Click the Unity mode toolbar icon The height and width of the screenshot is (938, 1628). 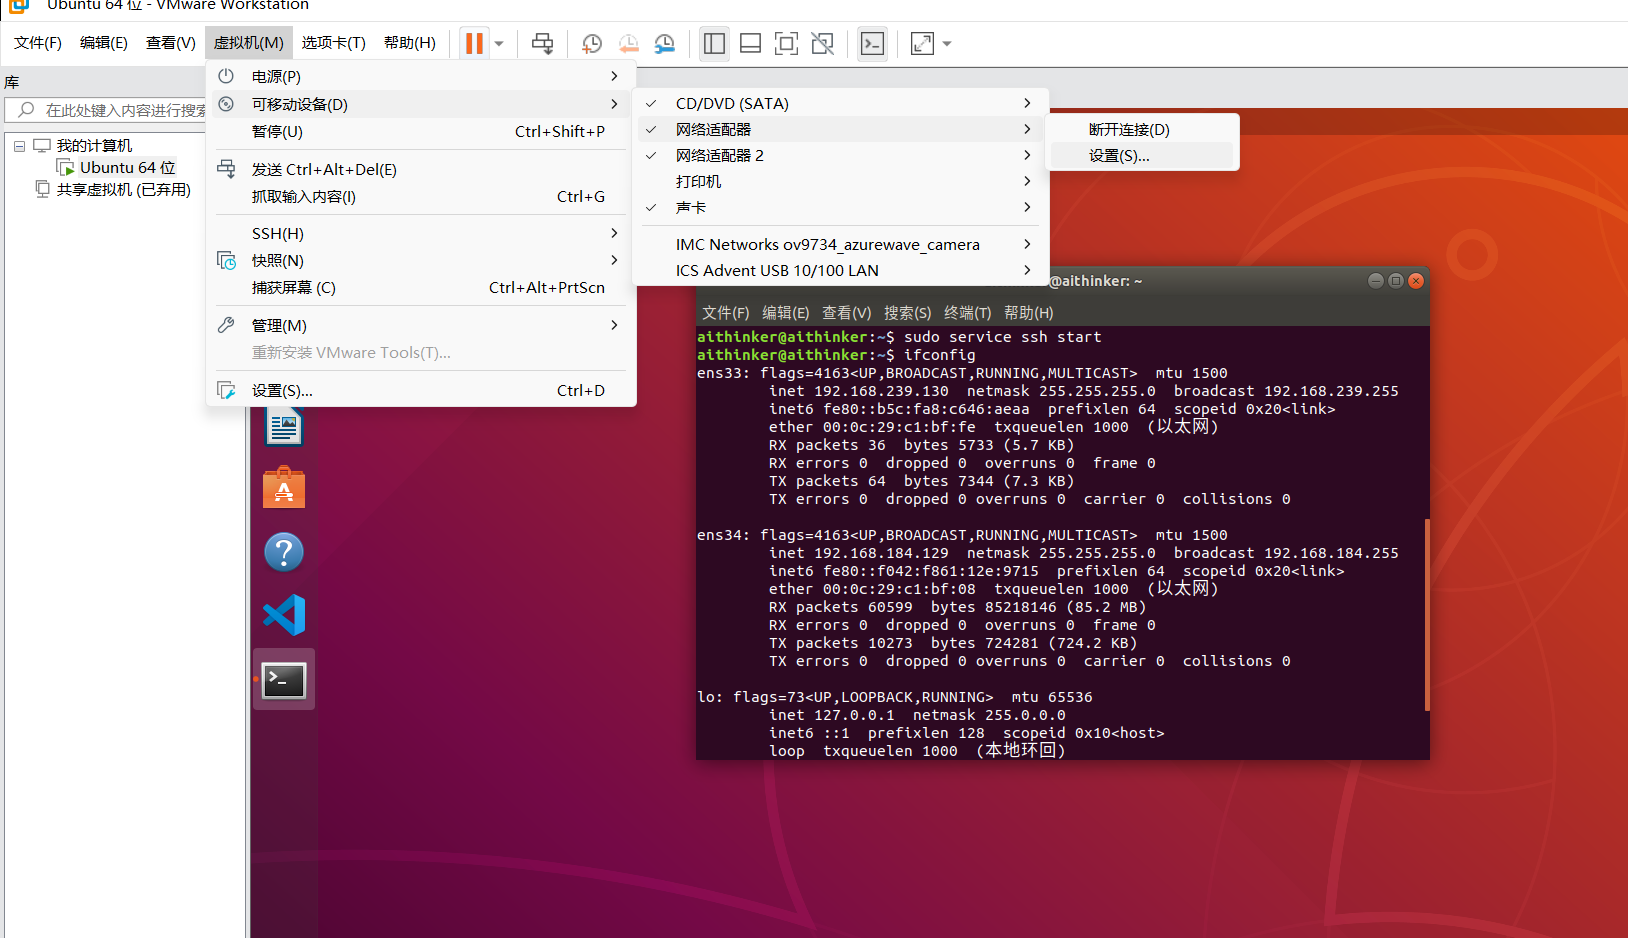tap(823, 43)
